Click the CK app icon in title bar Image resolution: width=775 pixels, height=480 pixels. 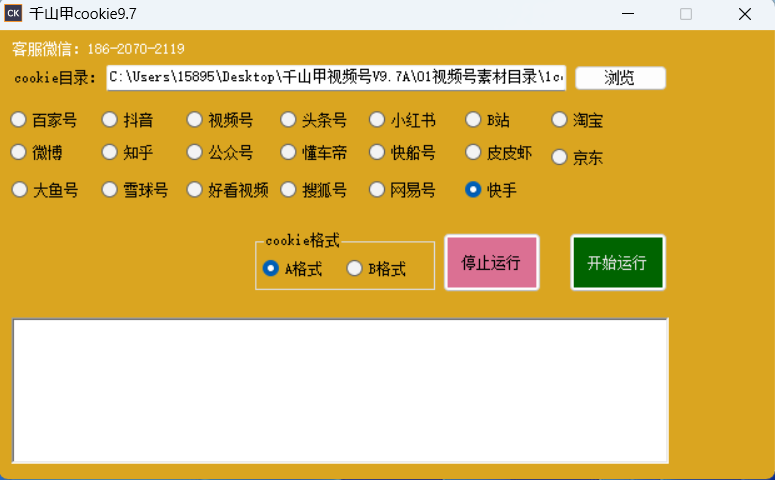click(14, 14)
